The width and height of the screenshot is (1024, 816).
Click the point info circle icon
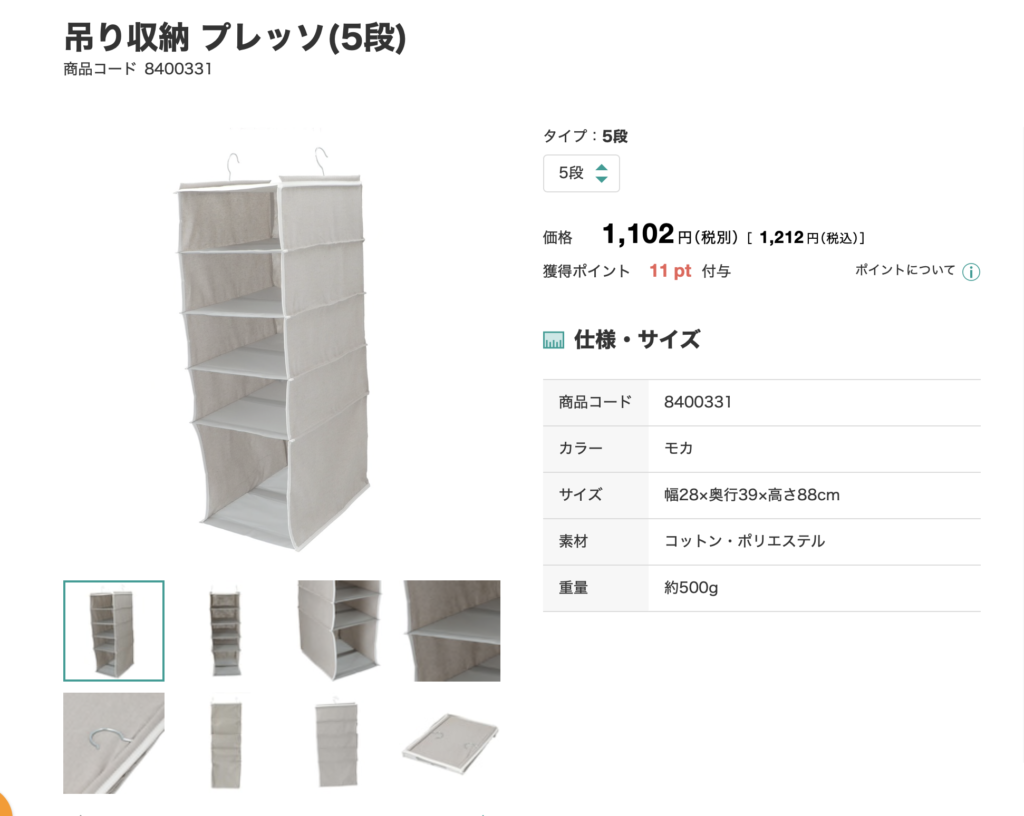pyautogui.click(x=971, y=272)
